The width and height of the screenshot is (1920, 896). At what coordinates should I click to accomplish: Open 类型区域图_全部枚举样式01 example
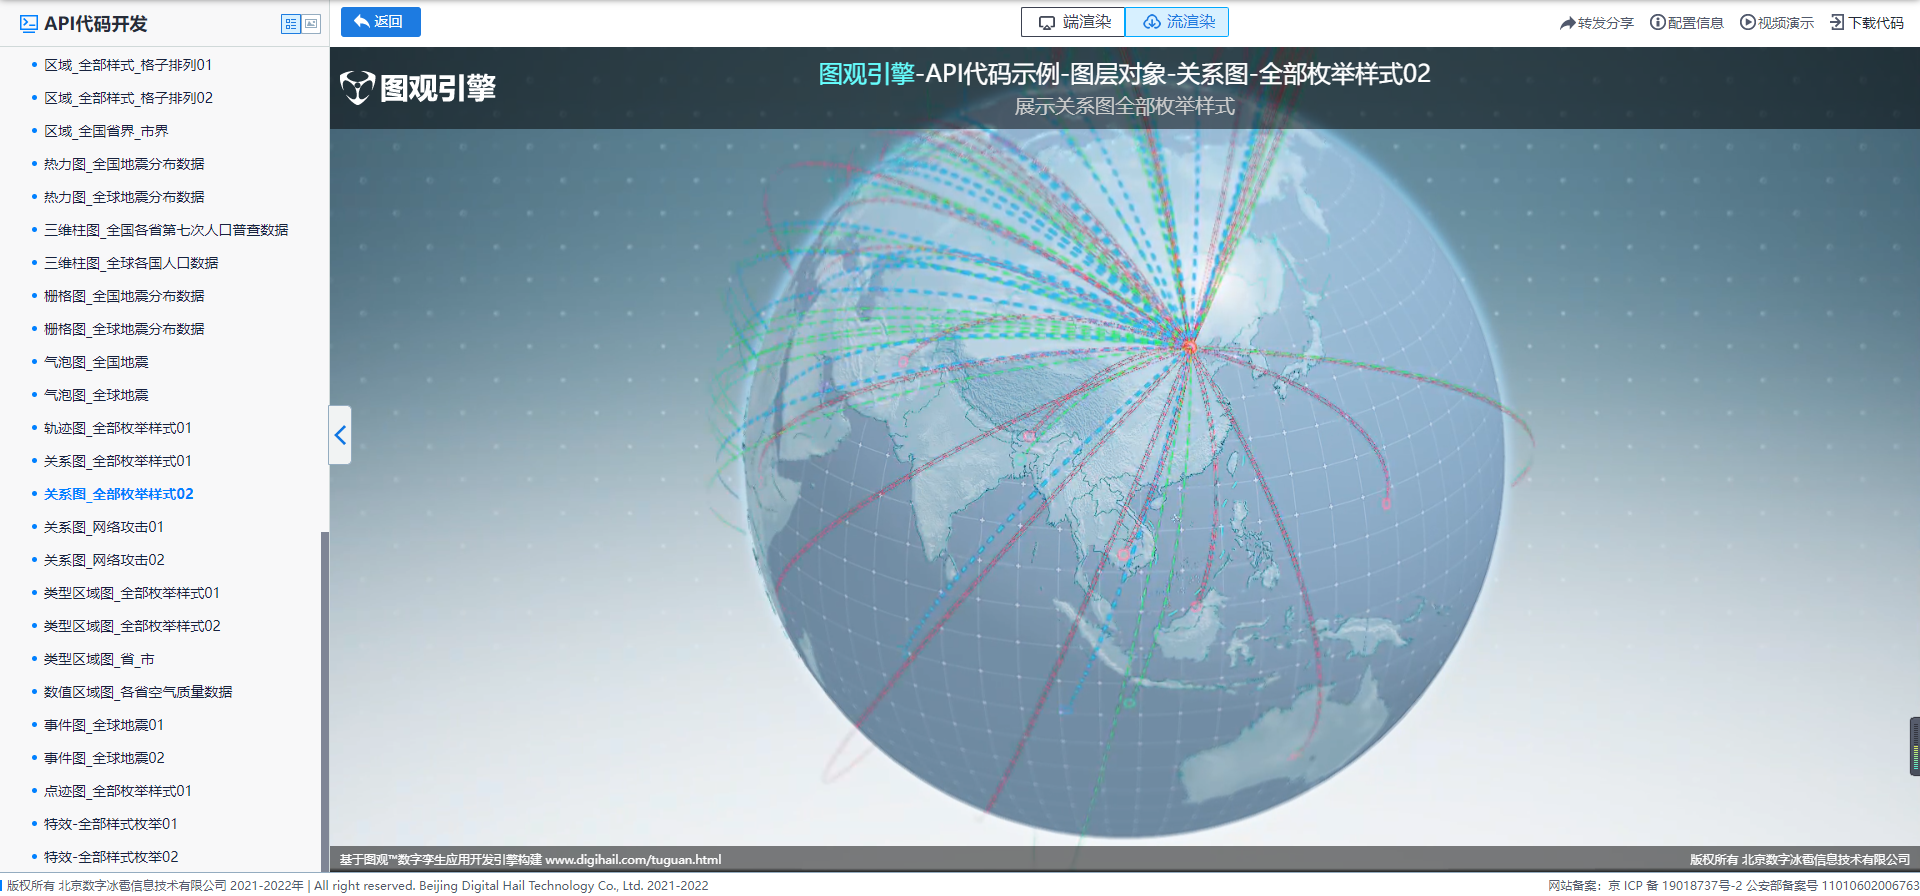(x=132, y=593)
